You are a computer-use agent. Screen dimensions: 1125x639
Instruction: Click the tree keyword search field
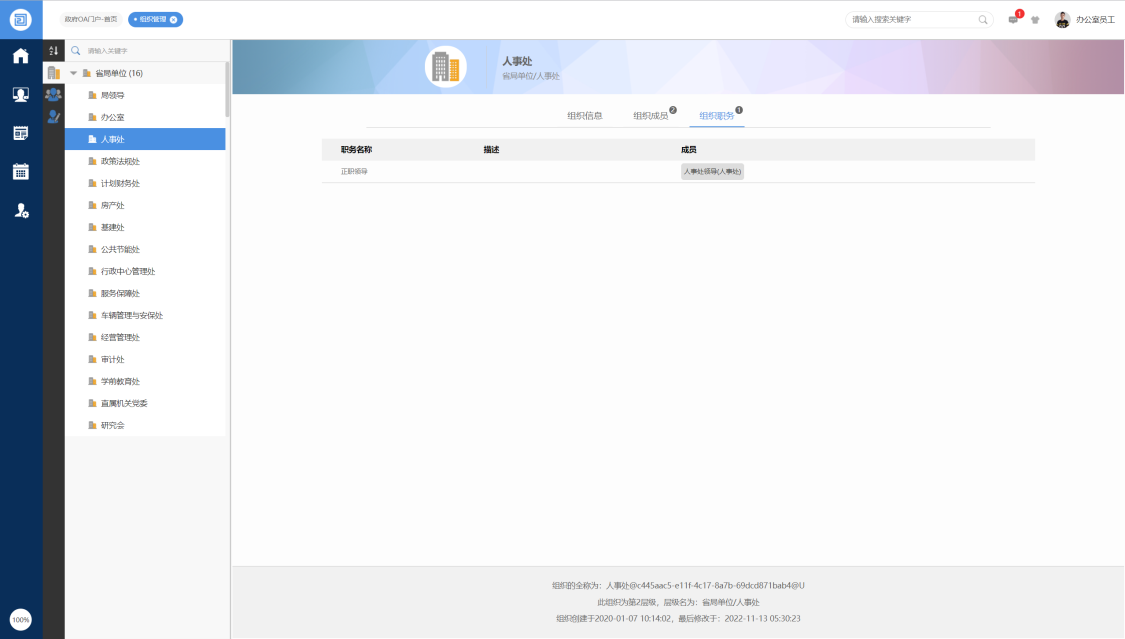tap(150, 50)
